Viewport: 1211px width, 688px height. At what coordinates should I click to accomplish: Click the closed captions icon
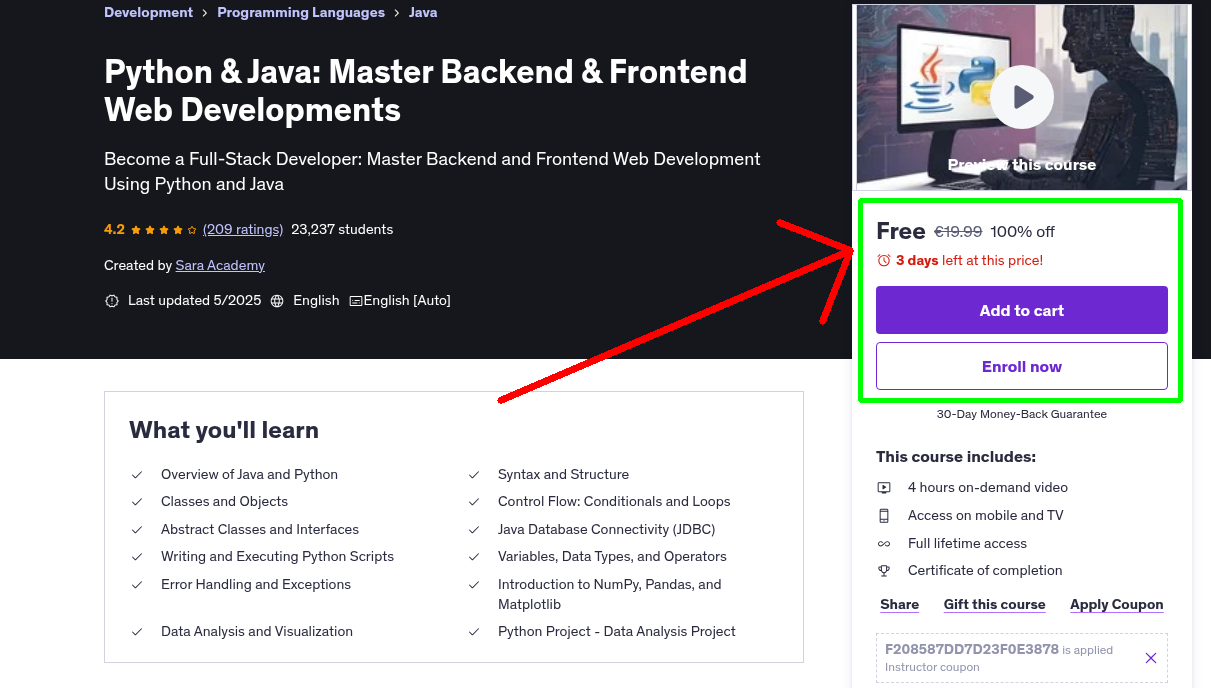(x=355, y=301)
